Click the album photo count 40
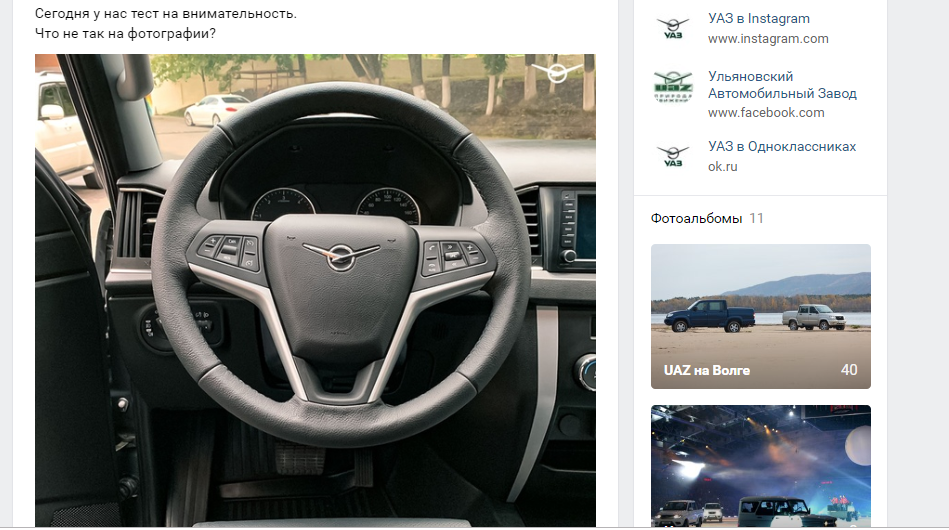The width and height of the screenshot is (949, 530). [849, 370]
